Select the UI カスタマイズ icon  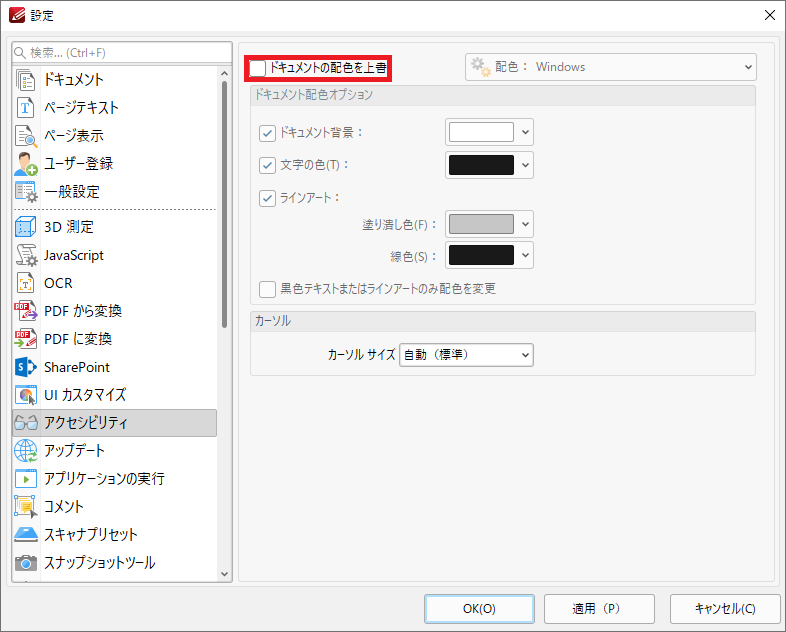click(x=25, y=395)
